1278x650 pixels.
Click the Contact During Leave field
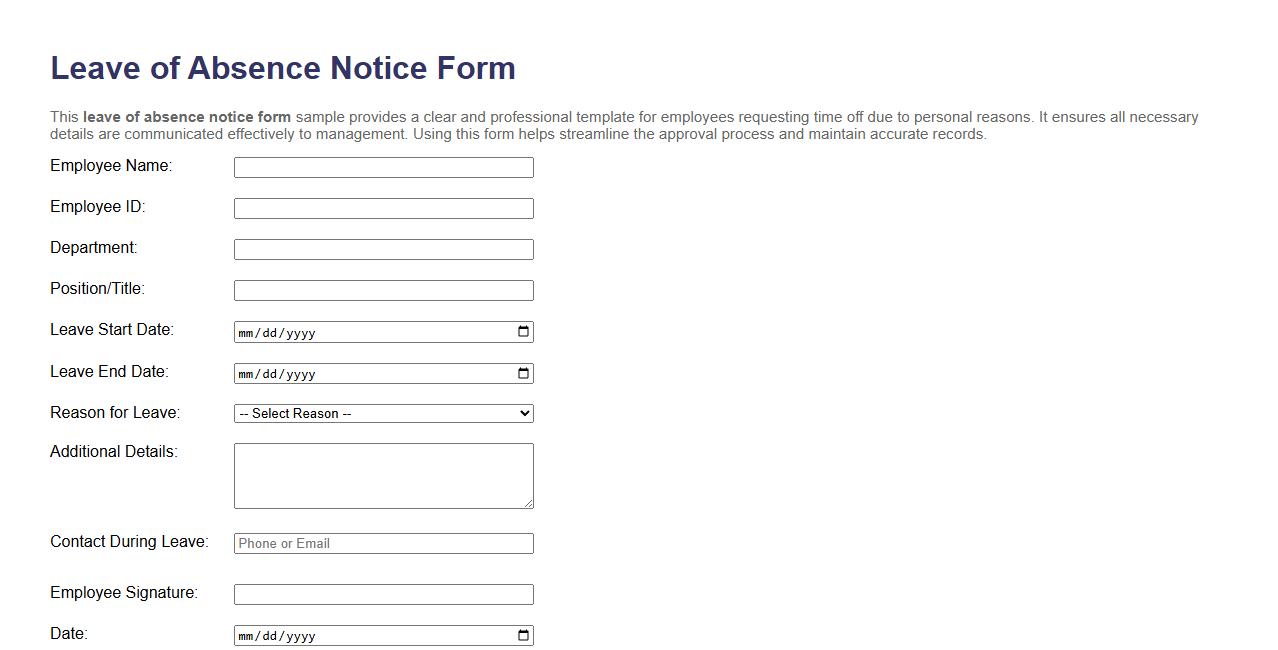383,543
